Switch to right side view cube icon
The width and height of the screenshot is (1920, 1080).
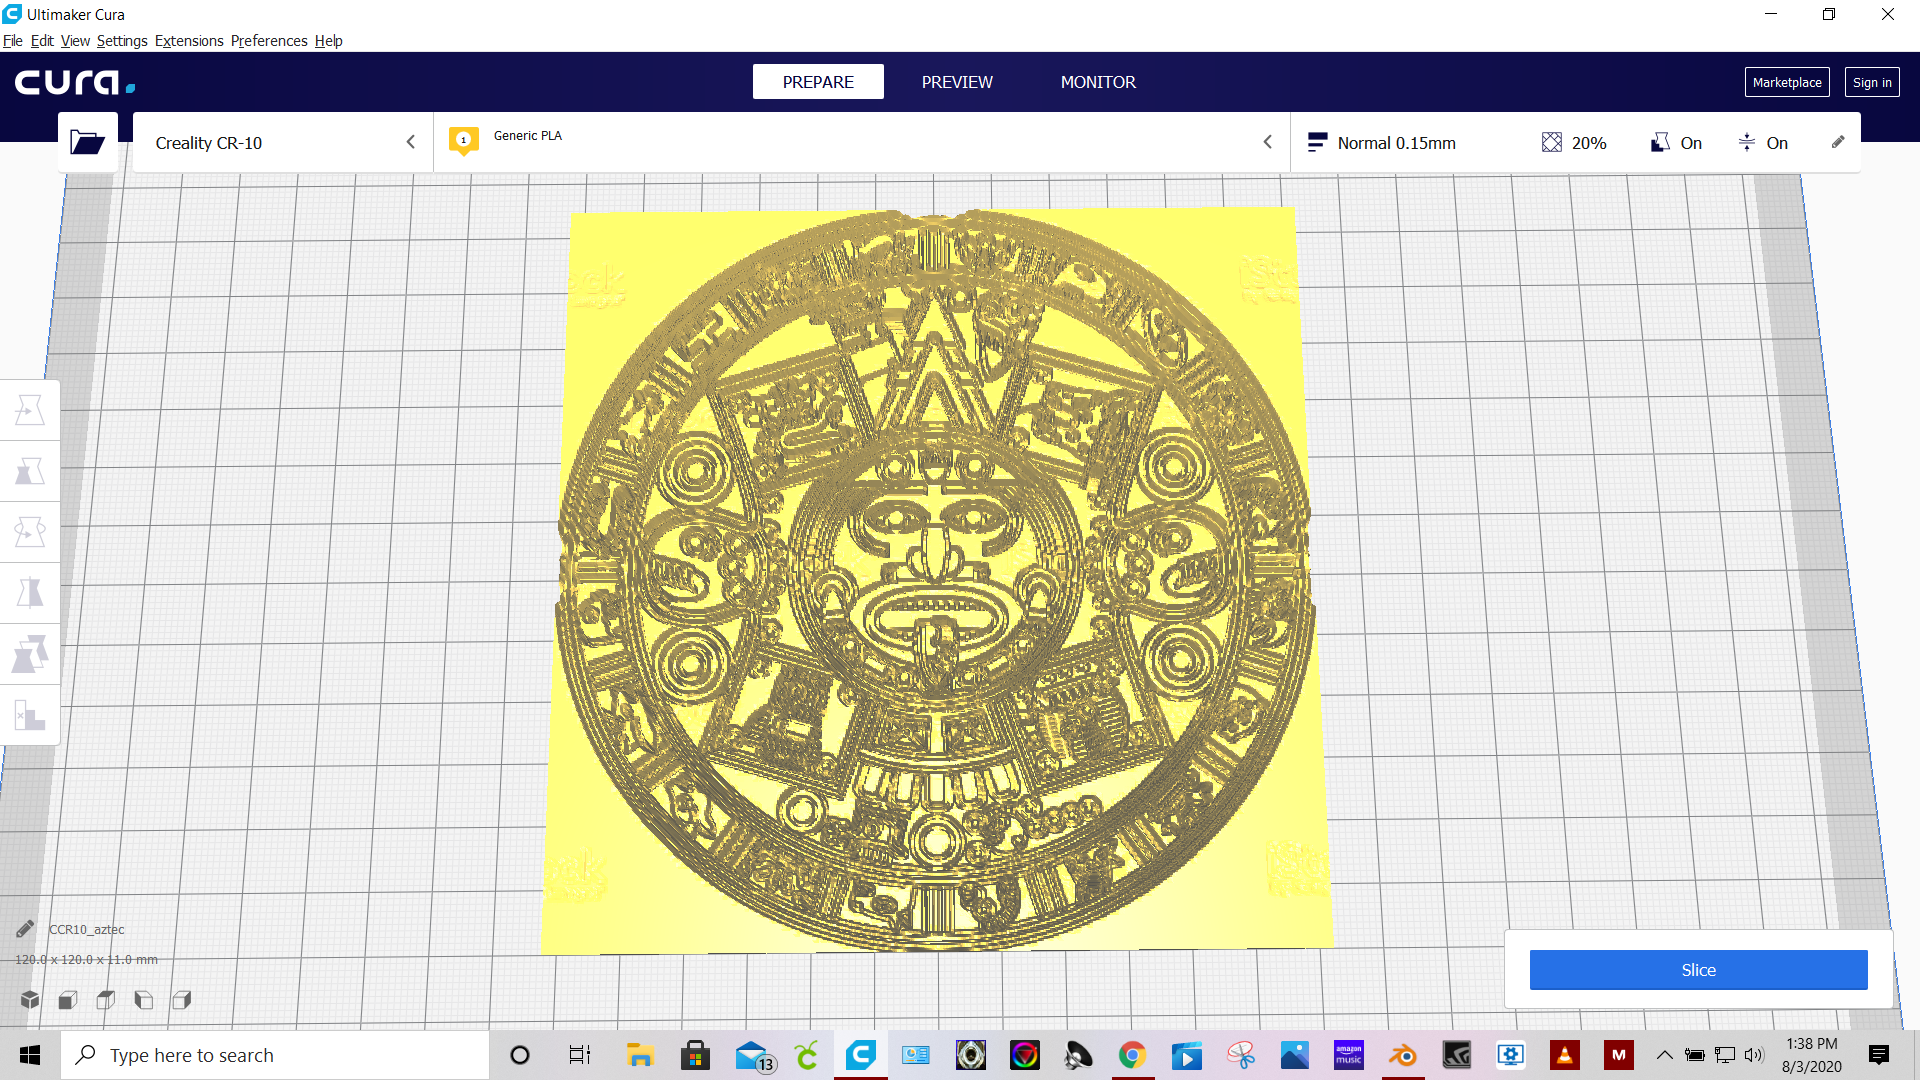(182, 999)
